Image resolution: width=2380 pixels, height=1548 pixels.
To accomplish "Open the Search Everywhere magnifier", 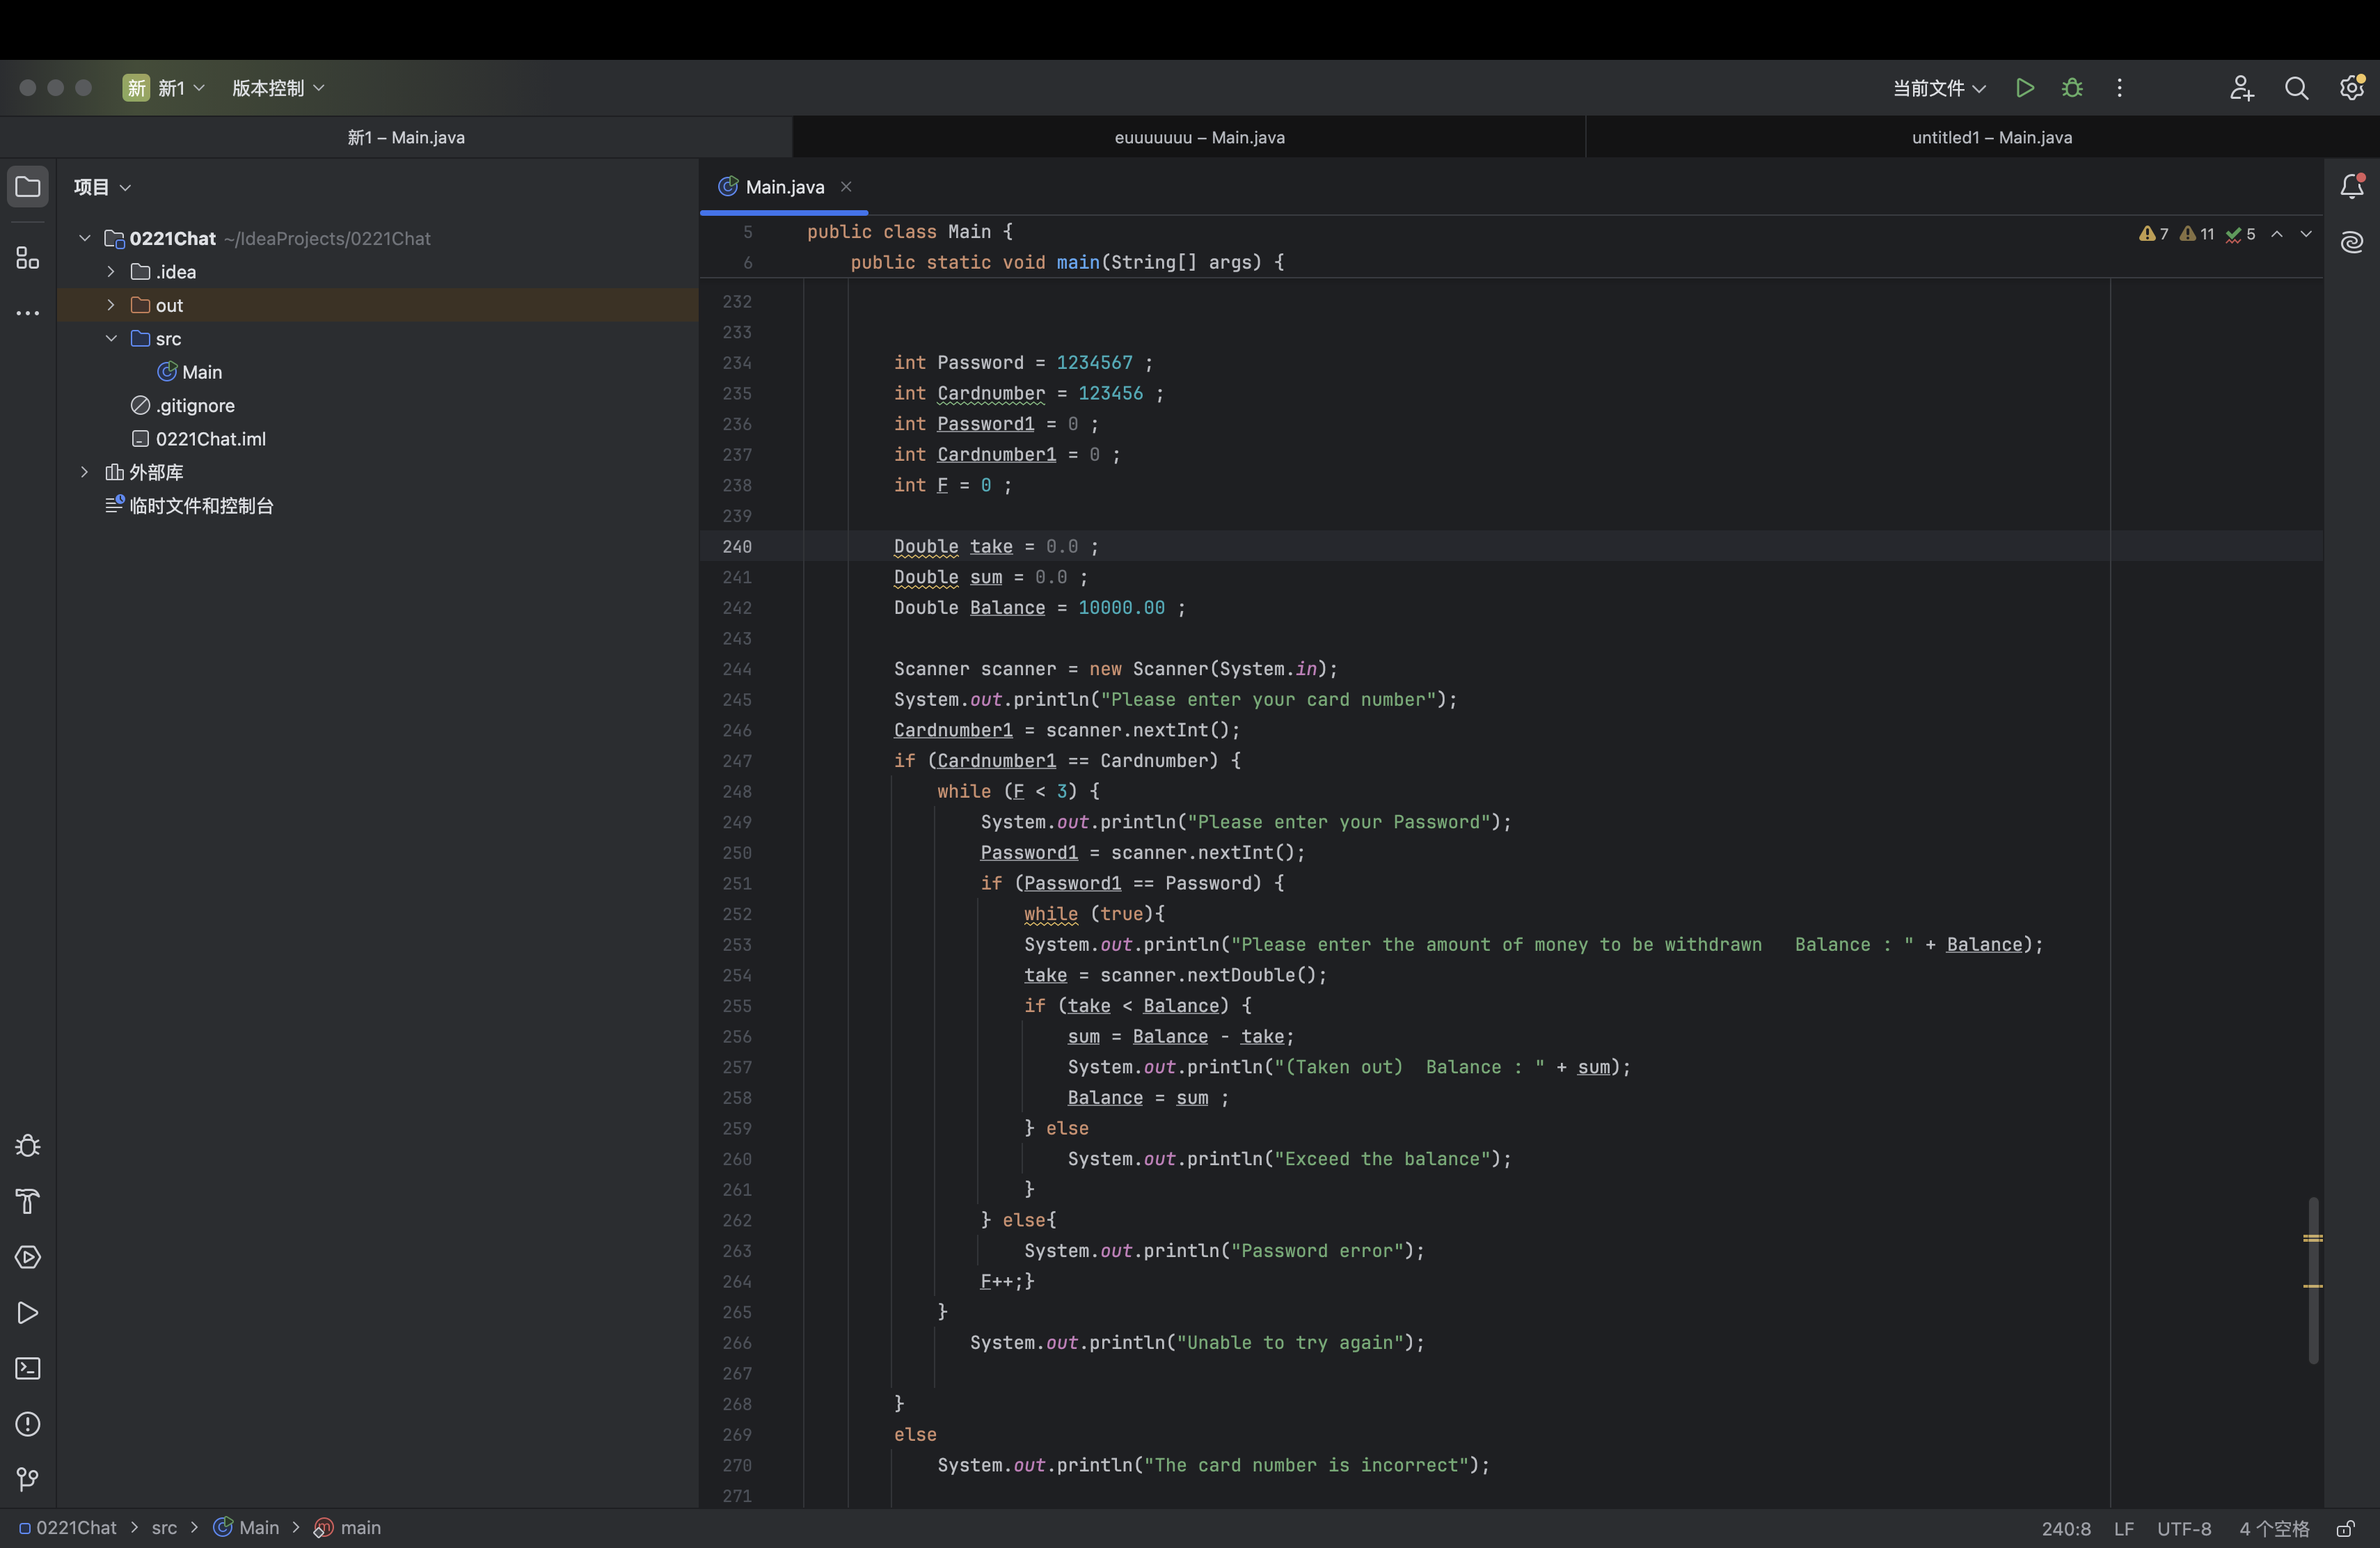I will click(x=2296, y=88).
